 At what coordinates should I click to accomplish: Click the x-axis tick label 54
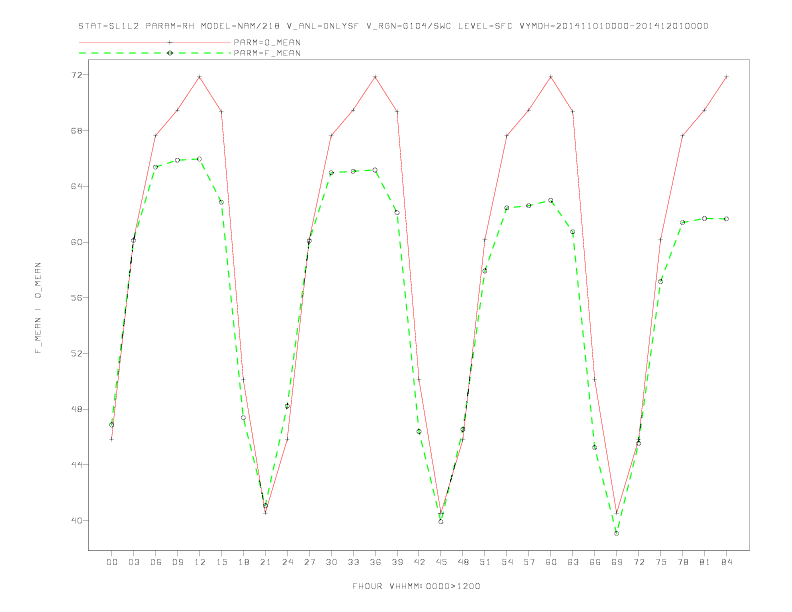click(x=507, y=562)
